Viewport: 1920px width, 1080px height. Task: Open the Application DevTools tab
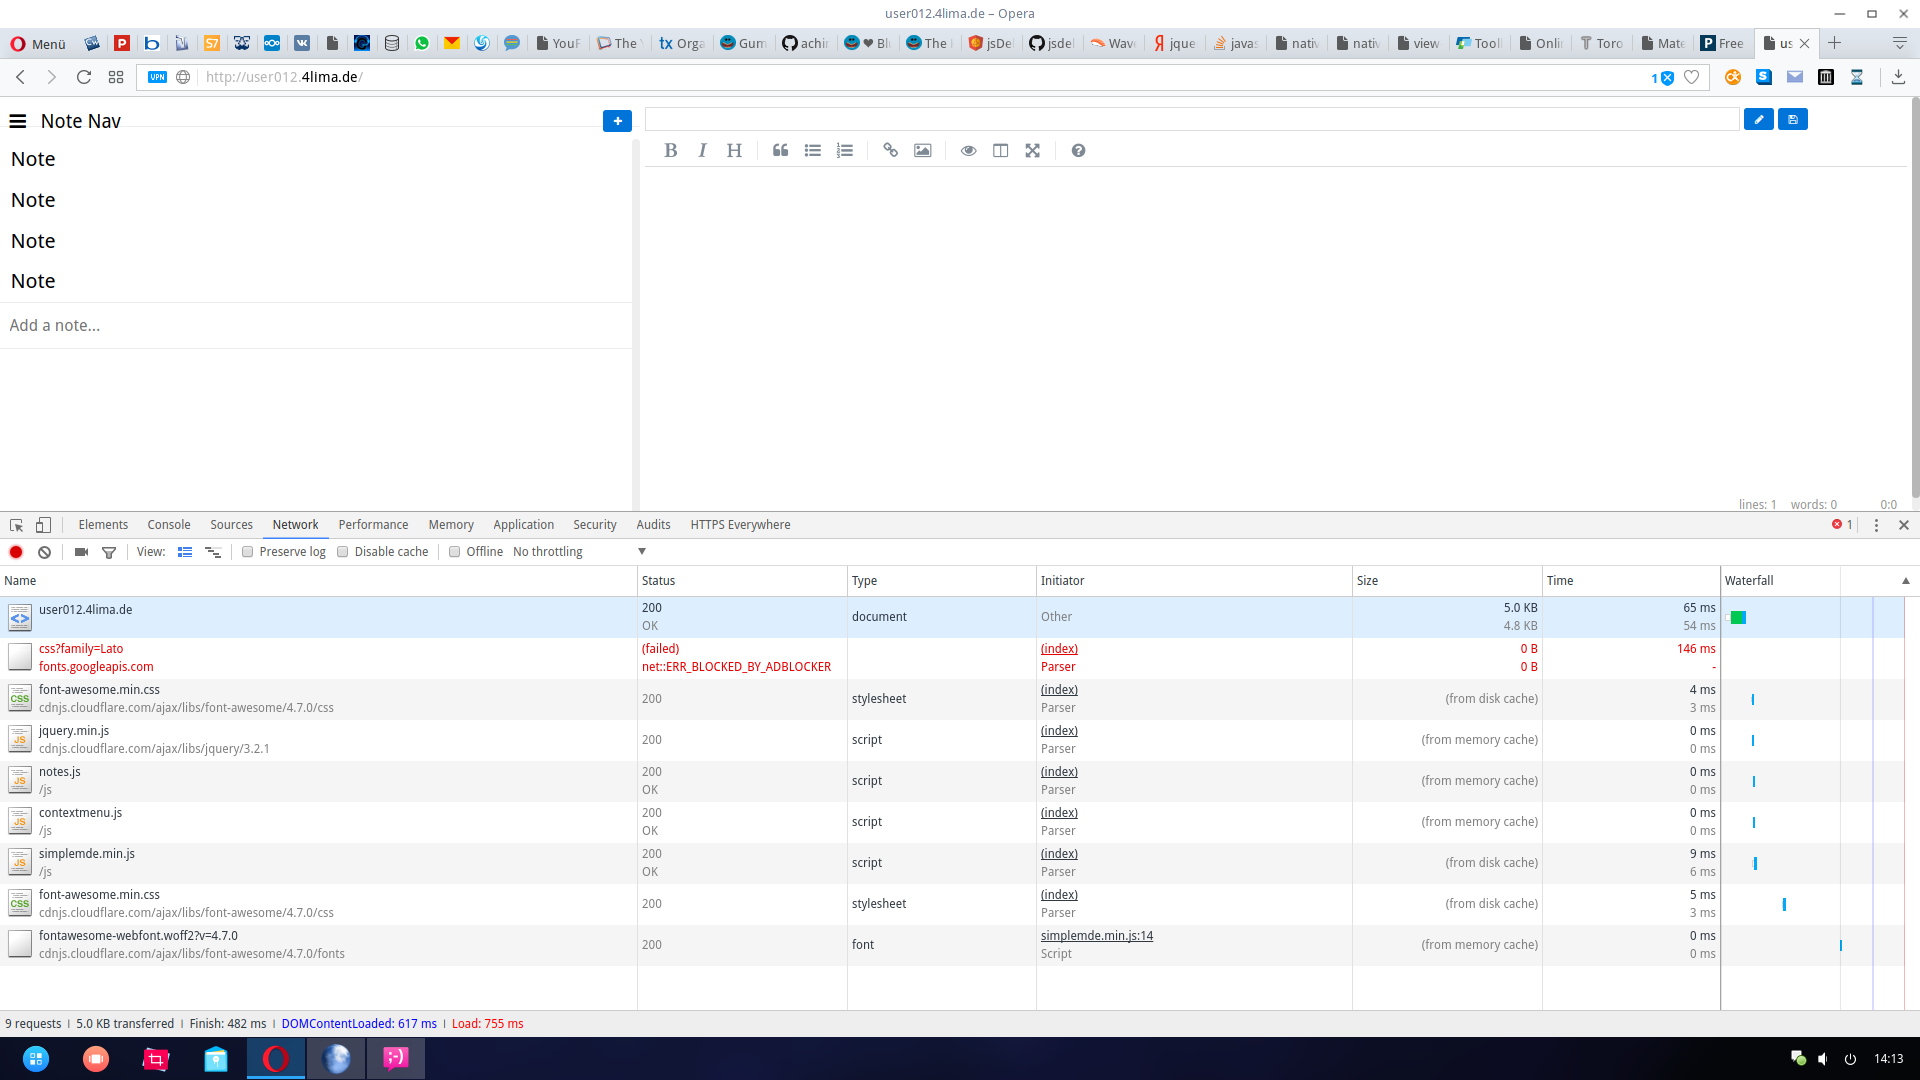[523, 525]
